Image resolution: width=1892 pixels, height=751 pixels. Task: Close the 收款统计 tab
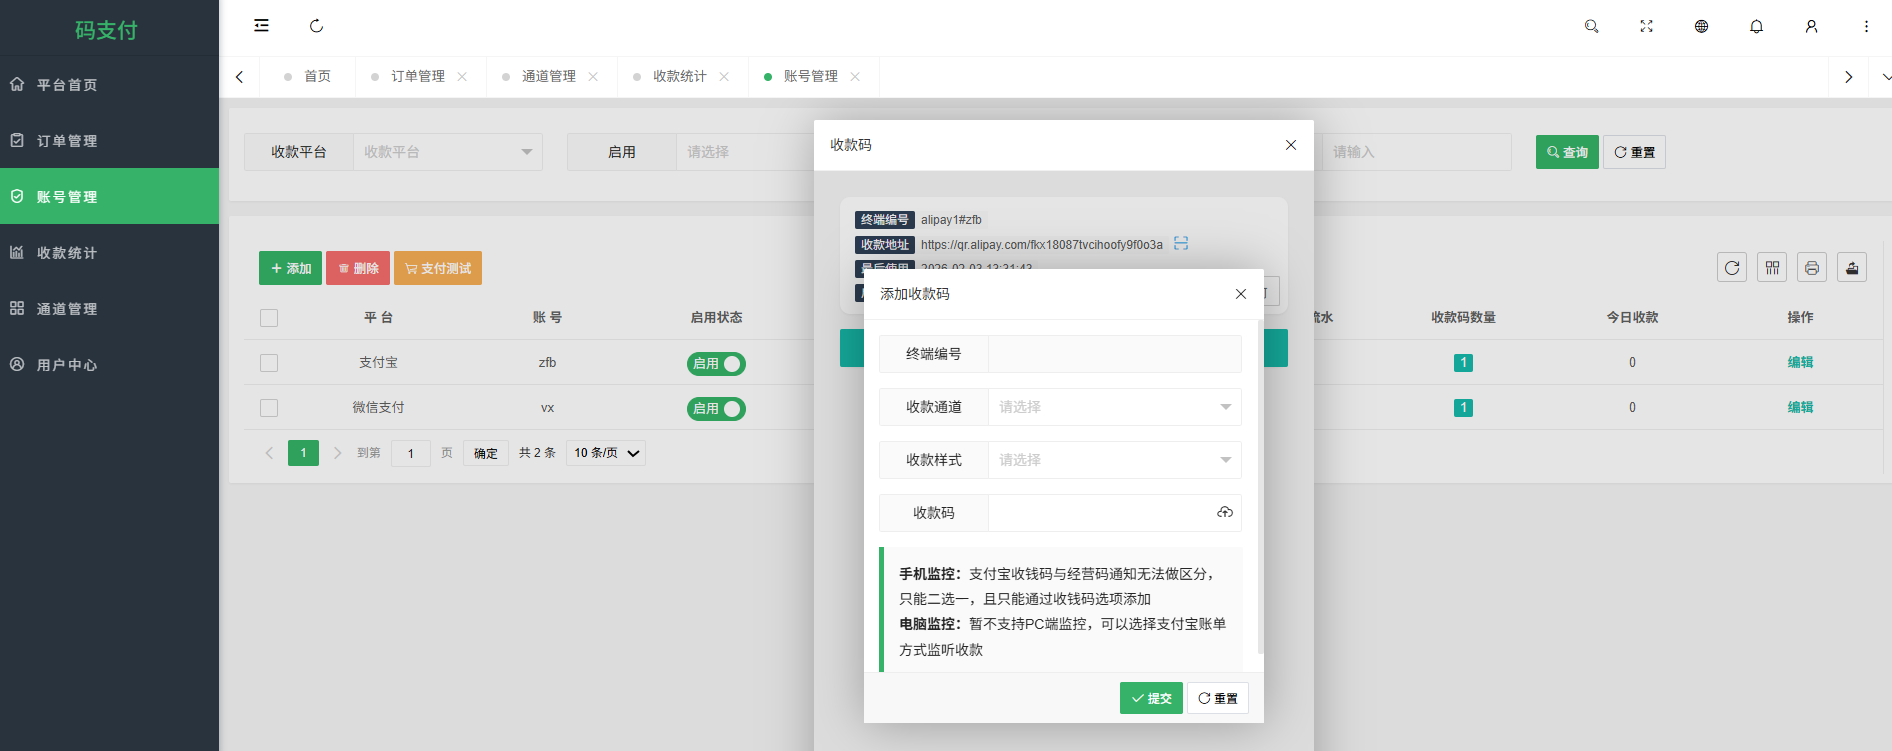pyautogui.click(x=724, y=77)
